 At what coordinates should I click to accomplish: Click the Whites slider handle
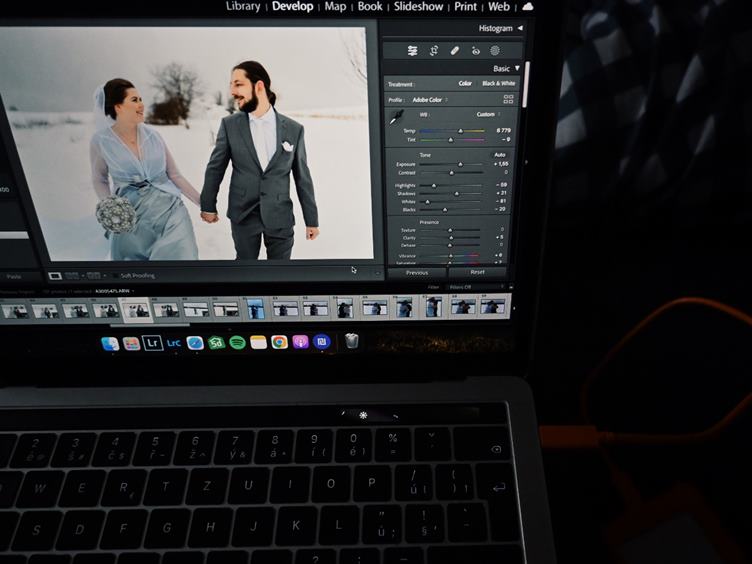tap(427, 202)
